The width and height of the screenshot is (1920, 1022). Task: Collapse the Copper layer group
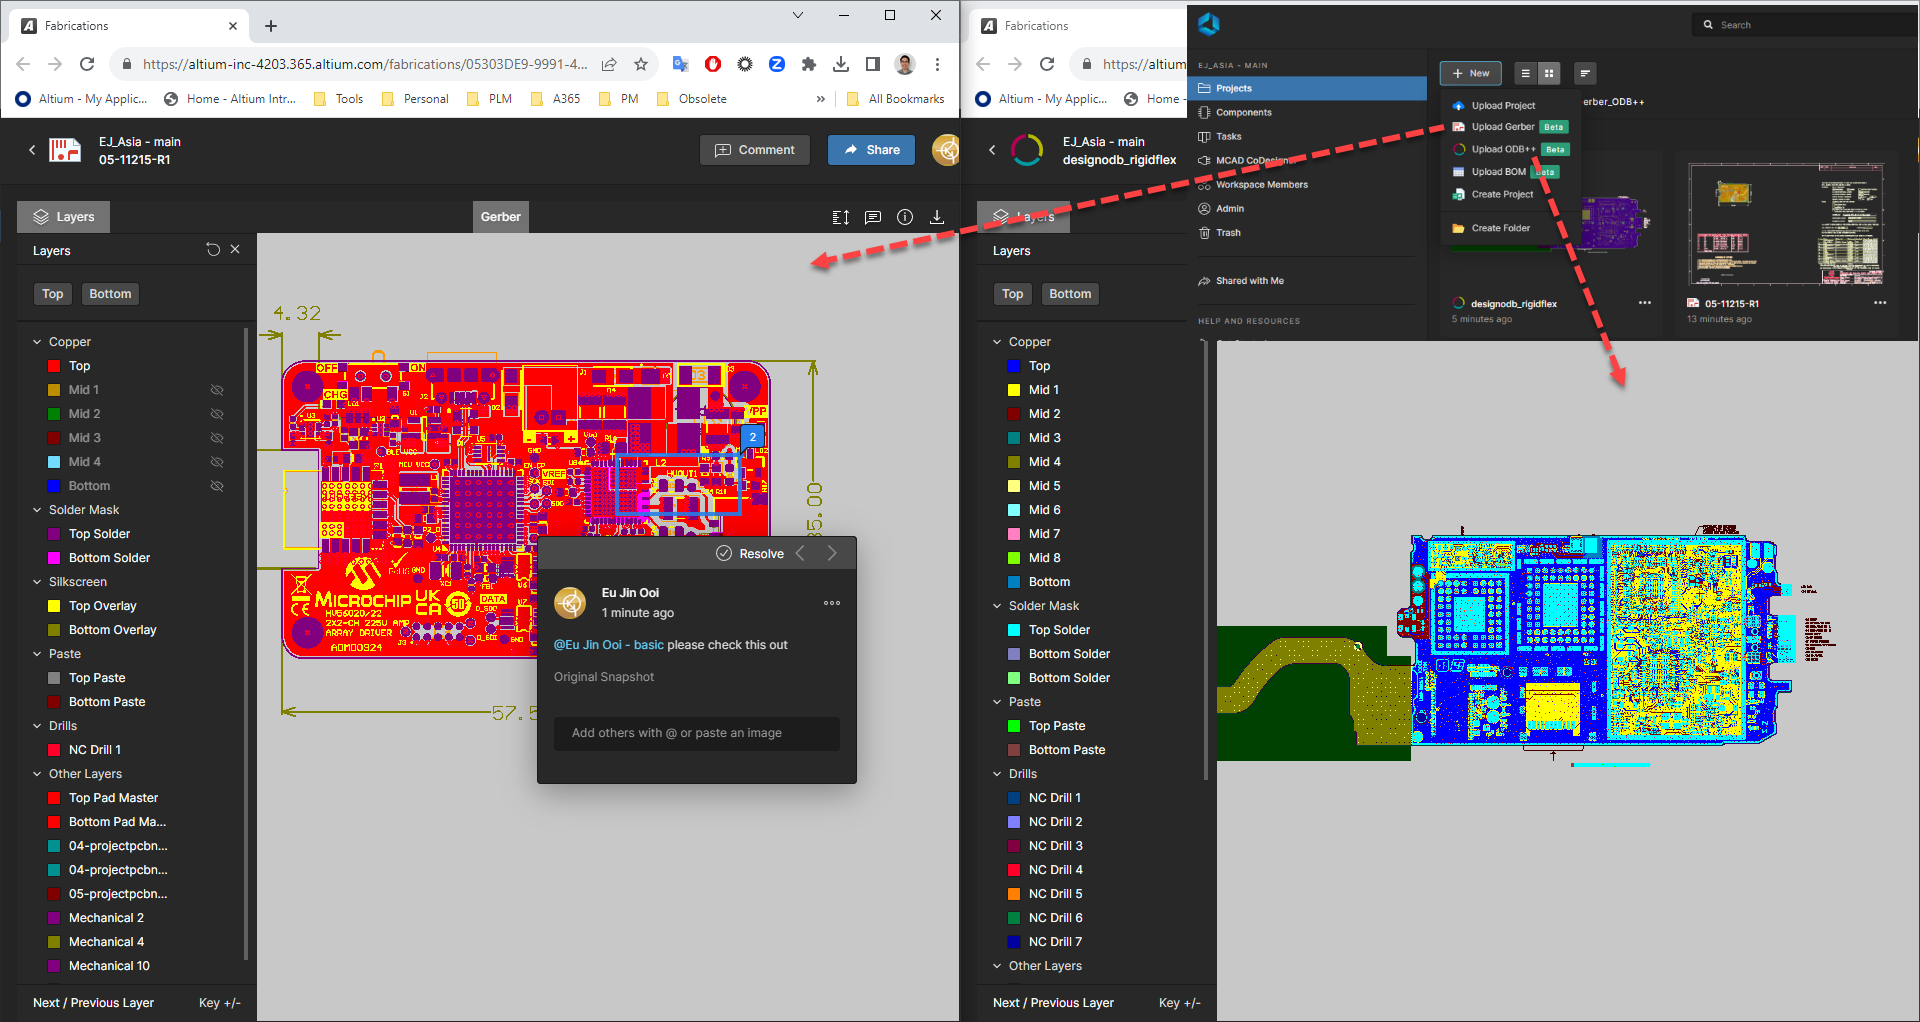coord(37,342)
